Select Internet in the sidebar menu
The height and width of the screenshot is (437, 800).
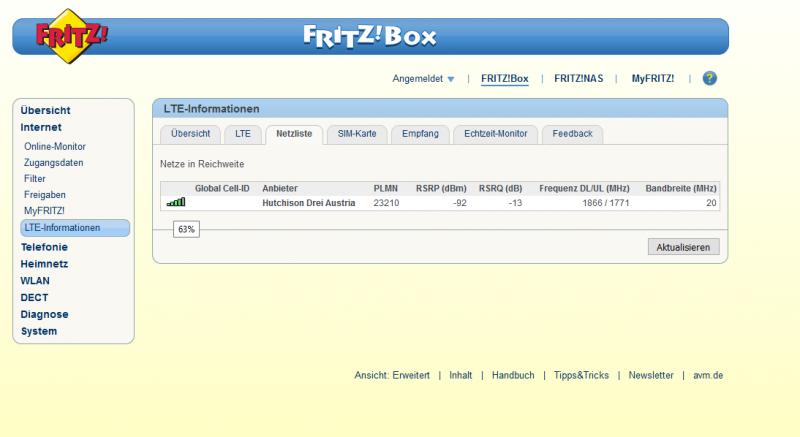41,127
